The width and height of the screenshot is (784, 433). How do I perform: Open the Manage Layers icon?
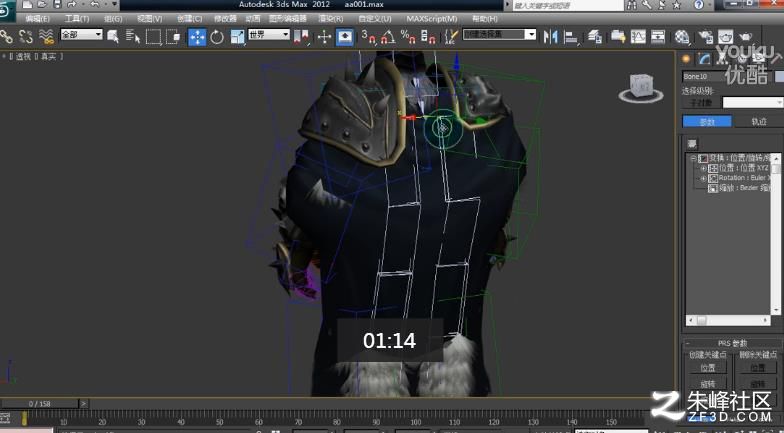tap(594, 36)
